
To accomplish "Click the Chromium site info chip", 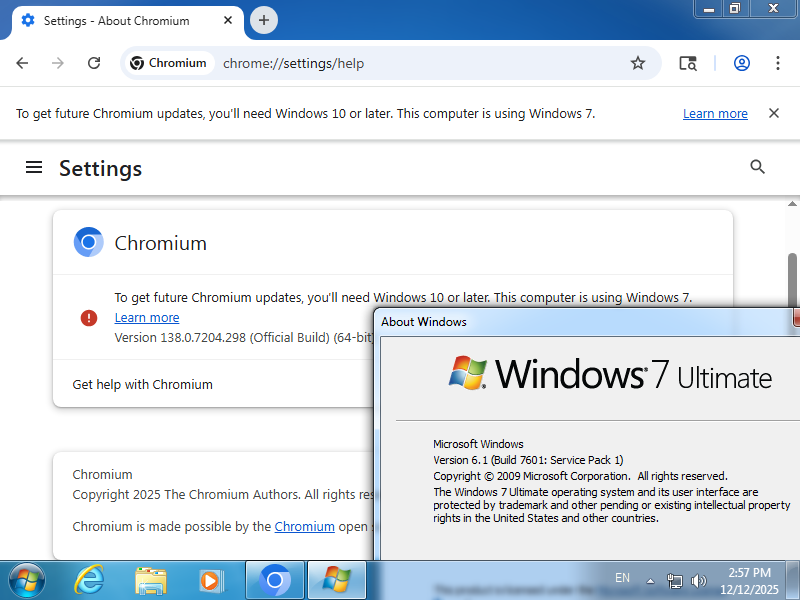I will pos(169,63).
